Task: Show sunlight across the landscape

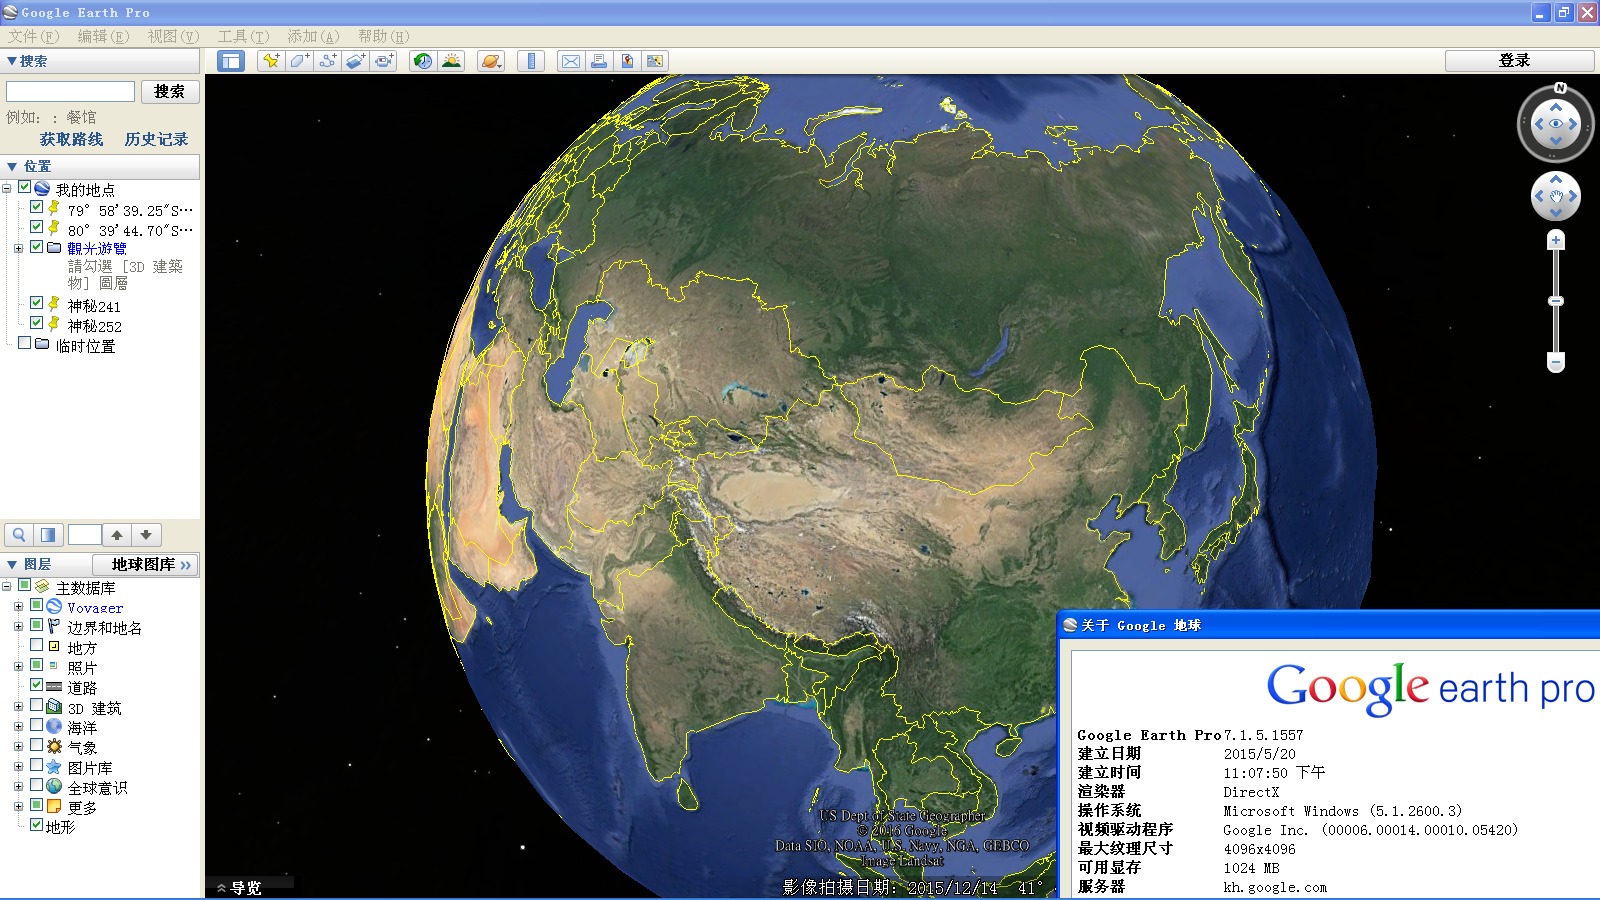Action: click(x=451, y=61)
